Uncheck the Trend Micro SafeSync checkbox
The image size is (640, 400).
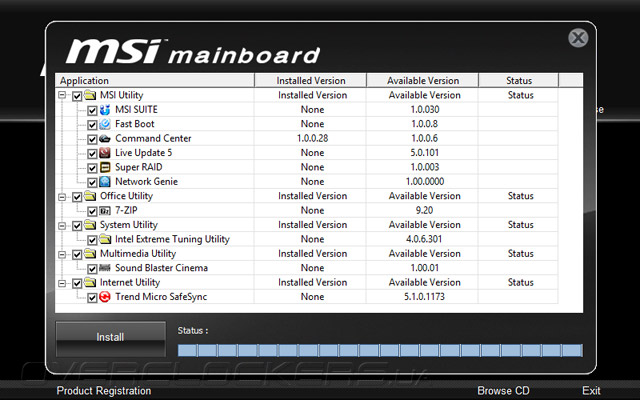[x=92, y=298]
